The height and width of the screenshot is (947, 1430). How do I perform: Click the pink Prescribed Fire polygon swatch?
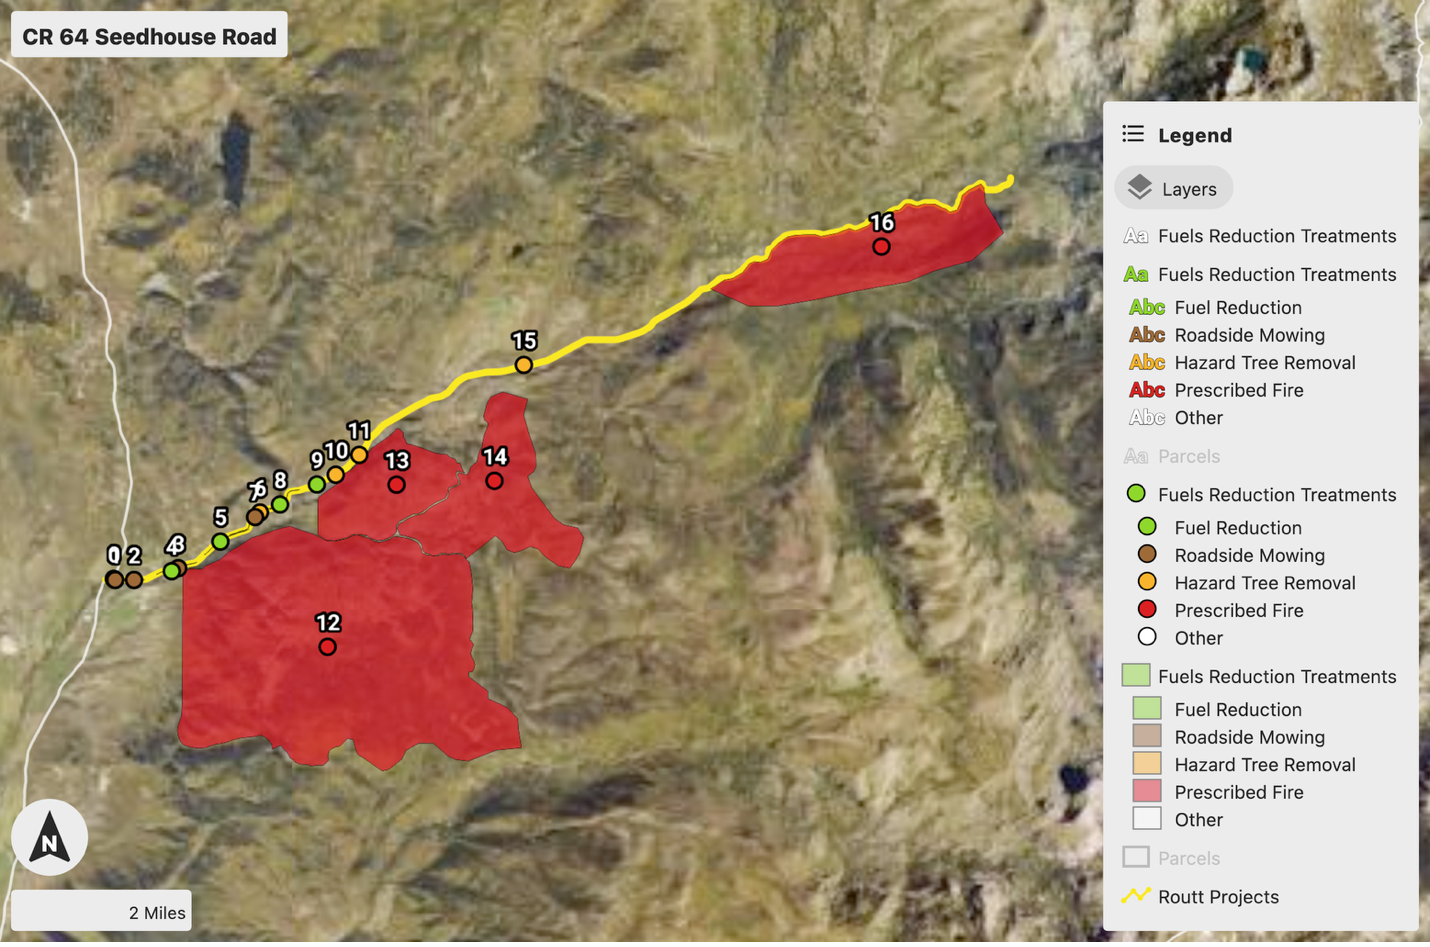[1147, 791]
